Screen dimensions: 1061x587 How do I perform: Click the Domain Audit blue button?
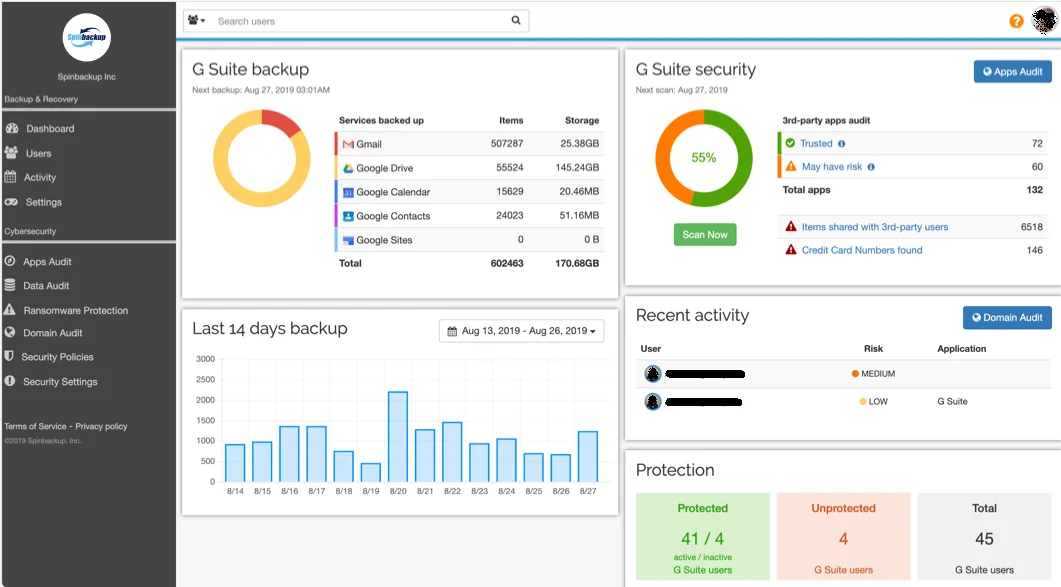[1007, 318]
